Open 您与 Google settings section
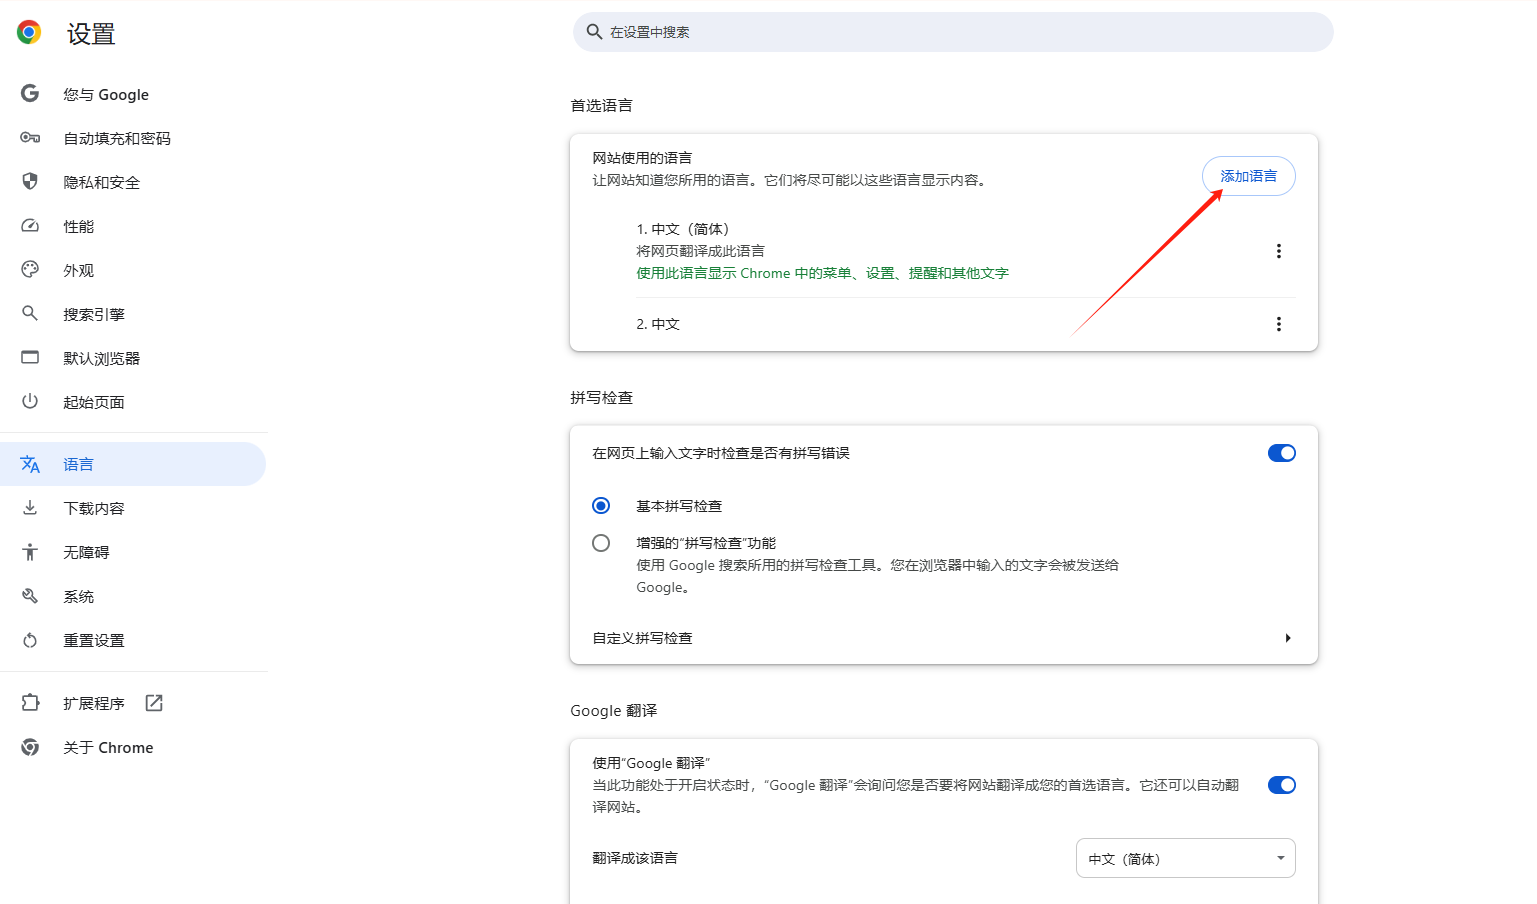The height and width of the screenshot is (904, 1537). (133, 94)
